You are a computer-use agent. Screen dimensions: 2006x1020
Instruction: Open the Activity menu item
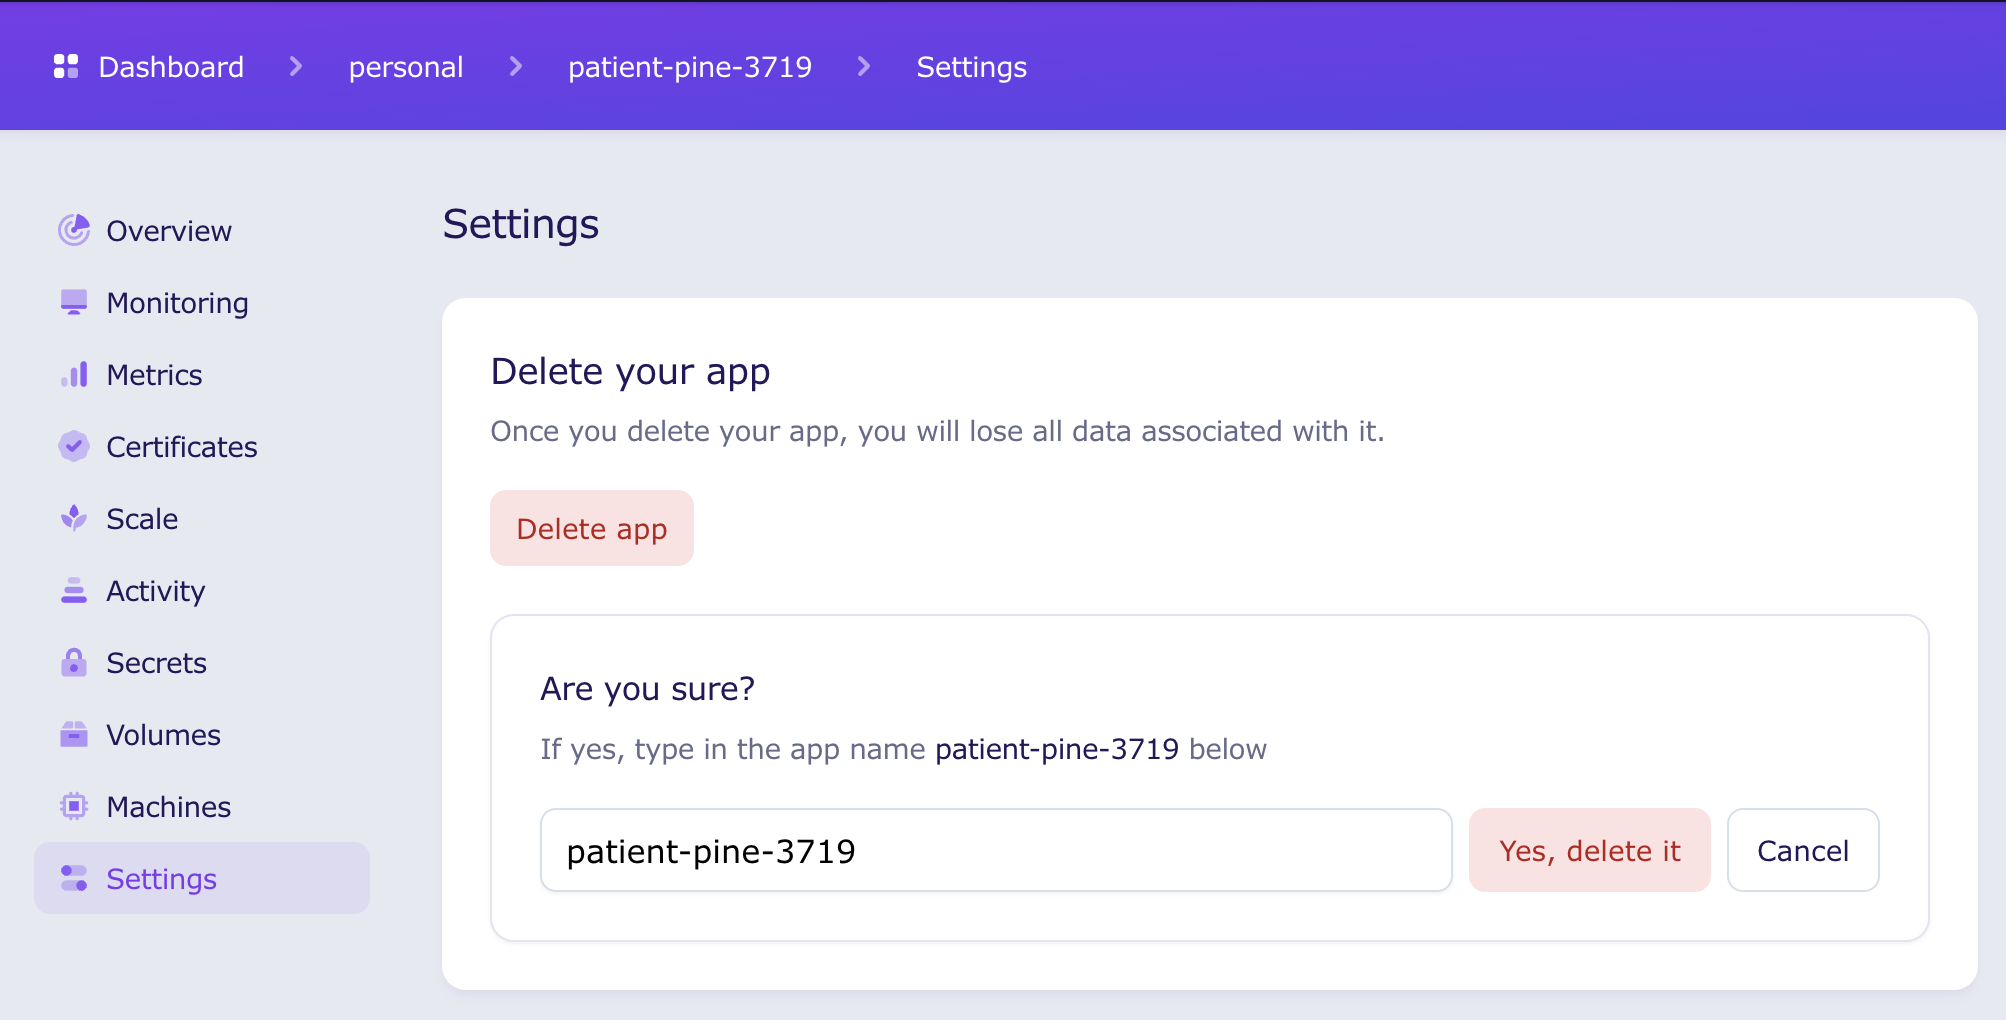(155, 591)
